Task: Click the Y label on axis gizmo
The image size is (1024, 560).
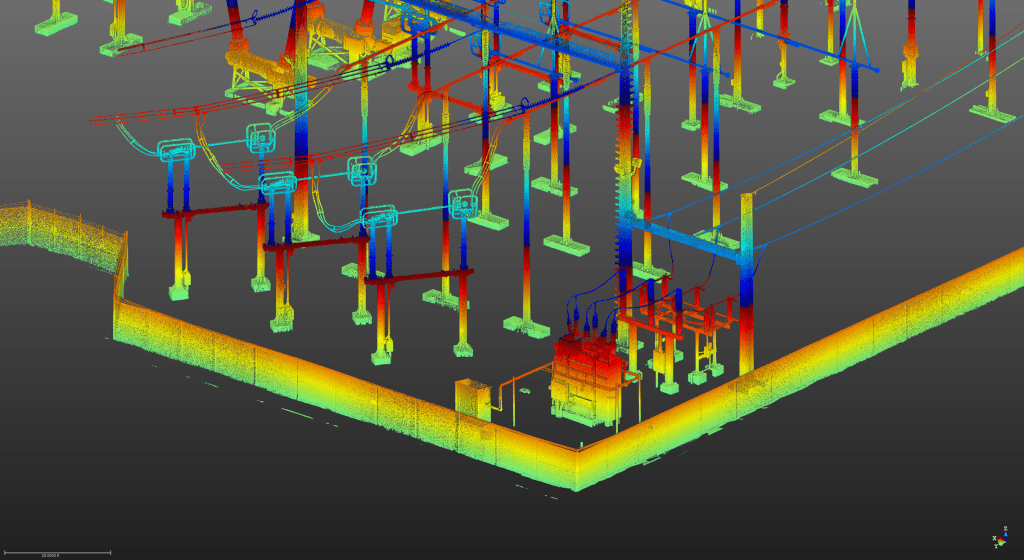Action: point(996,546)
